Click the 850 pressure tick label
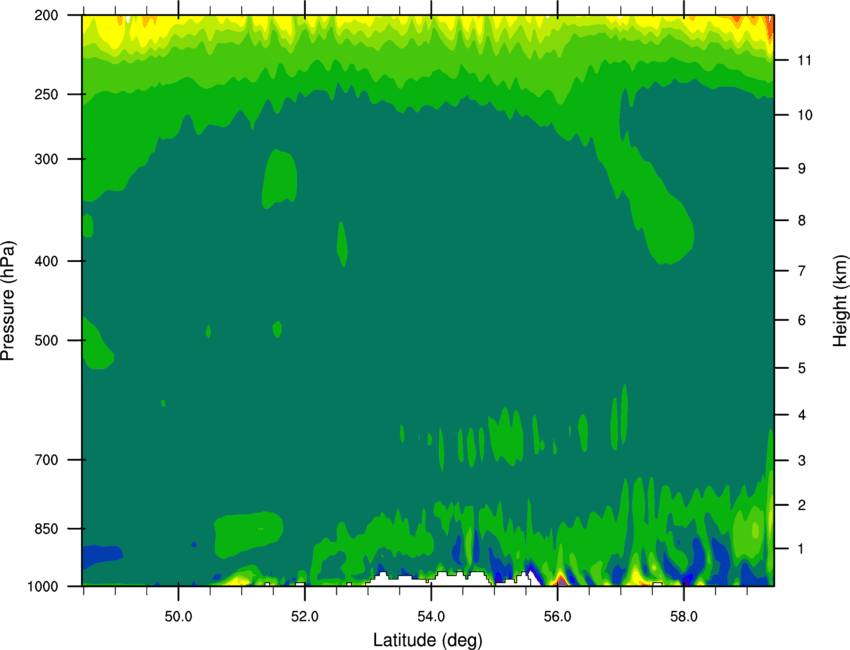Image resolution: width=850 pixels, height=650 pixels. [46, 529]
